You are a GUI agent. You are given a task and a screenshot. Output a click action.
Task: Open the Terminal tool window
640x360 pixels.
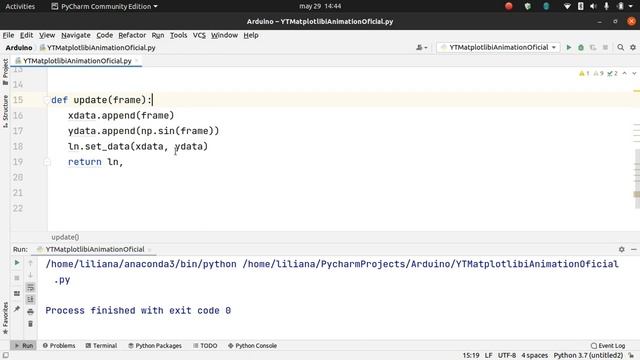[x=101, y=346]
